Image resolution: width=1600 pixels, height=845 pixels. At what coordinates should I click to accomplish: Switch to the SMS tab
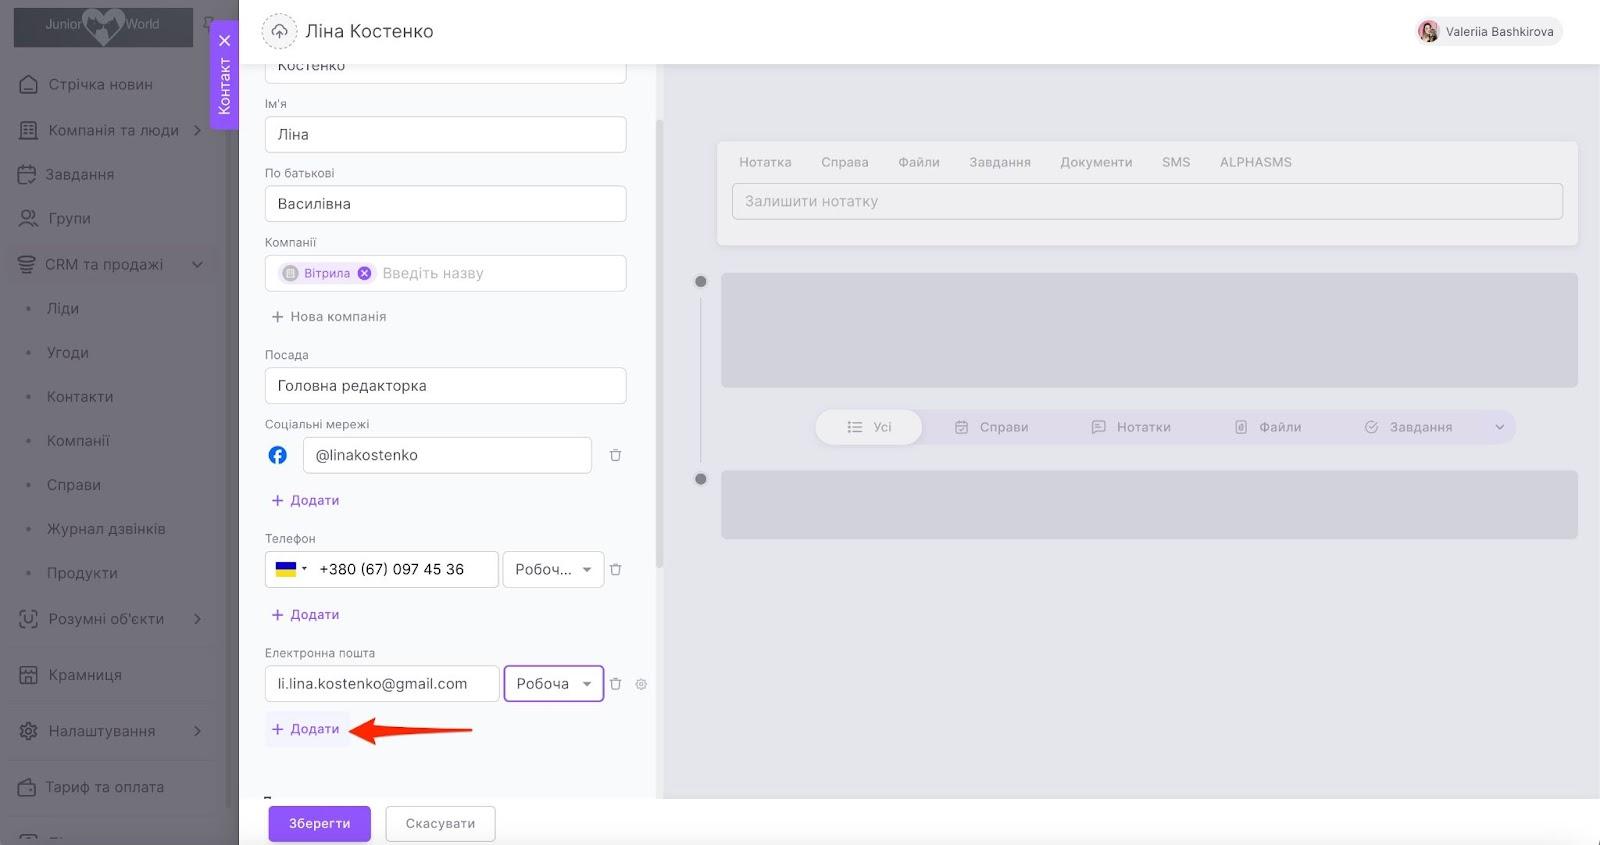click(x=1175, y=162)
